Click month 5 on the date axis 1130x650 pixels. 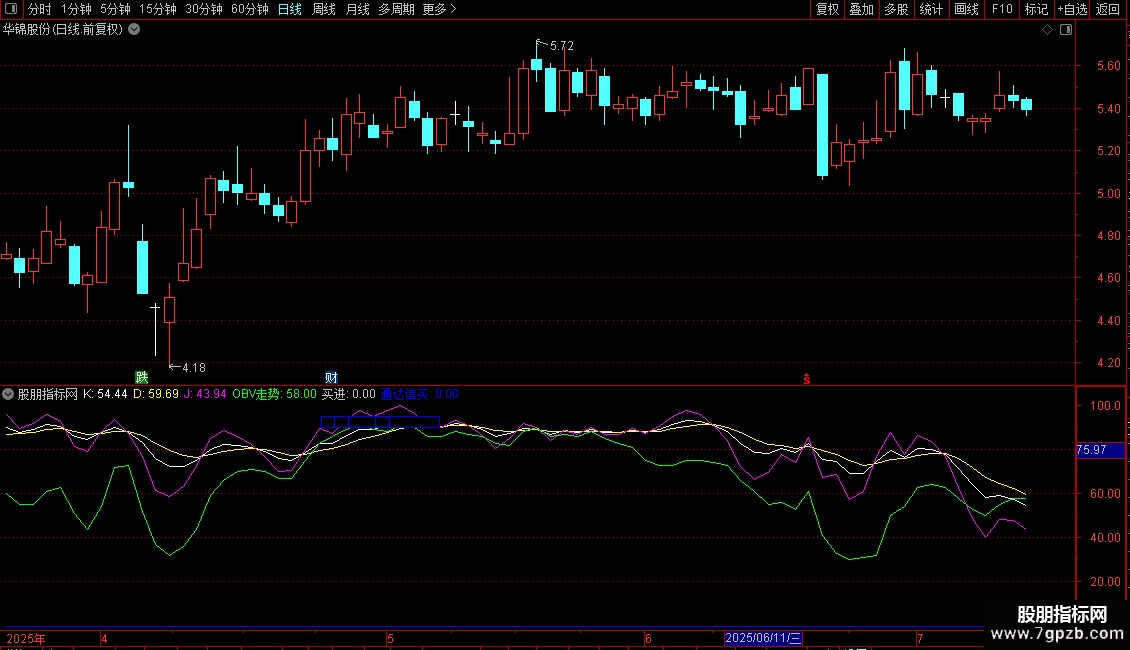click(390, 638)
